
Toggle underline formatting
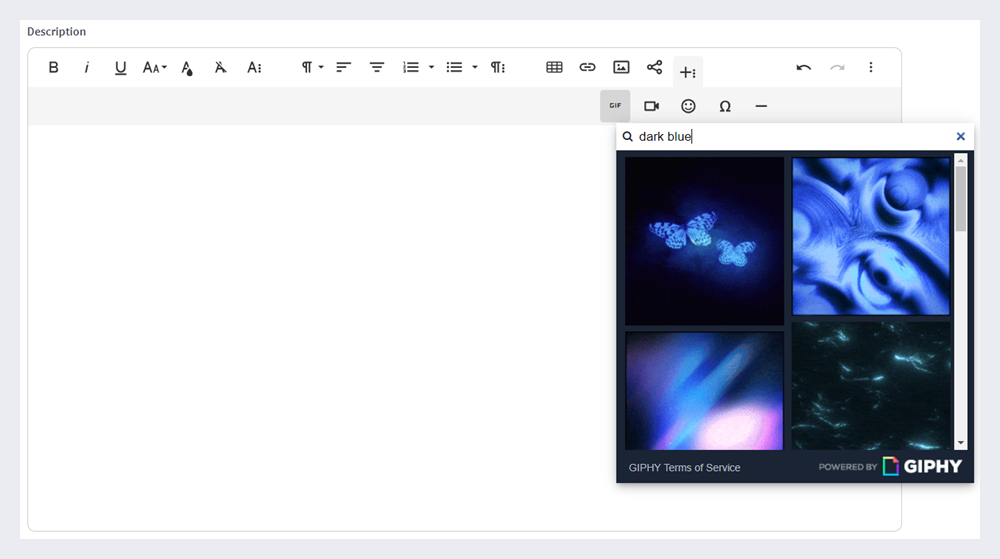click(x=120, y=68)
